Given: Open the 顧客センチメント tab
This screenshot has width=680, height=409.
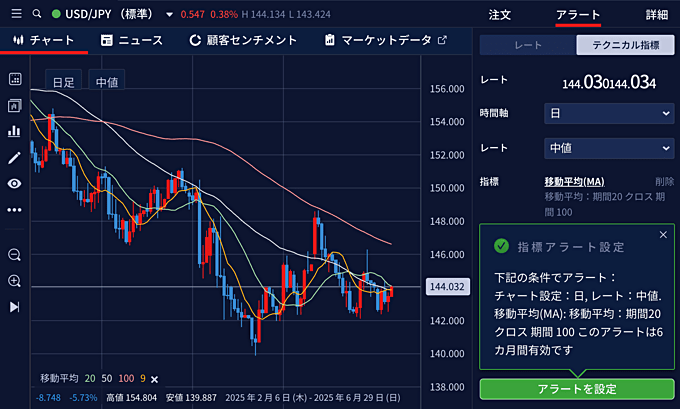Looking at the screenshot, I should (243, 40).
